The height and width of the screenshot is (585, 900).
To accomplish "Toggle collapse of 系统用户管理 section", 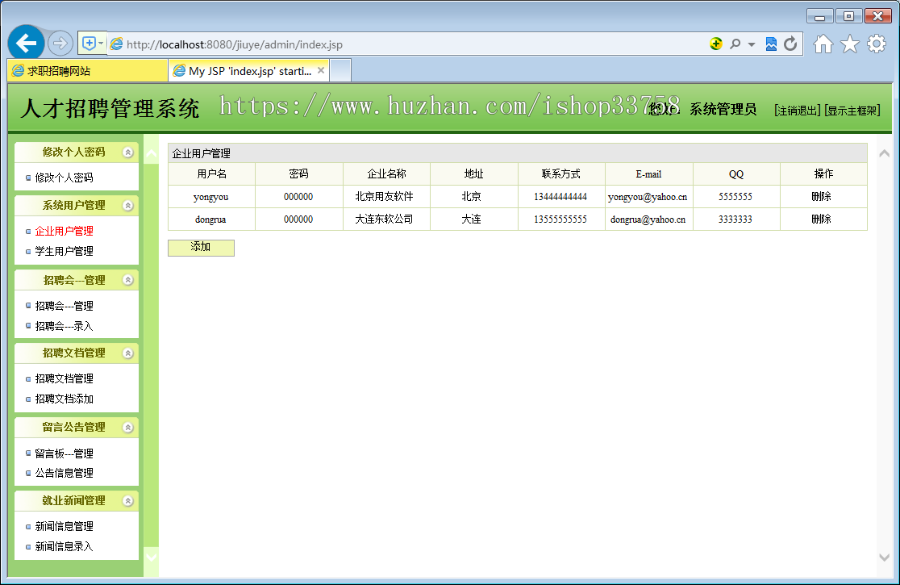I will 127,206.
